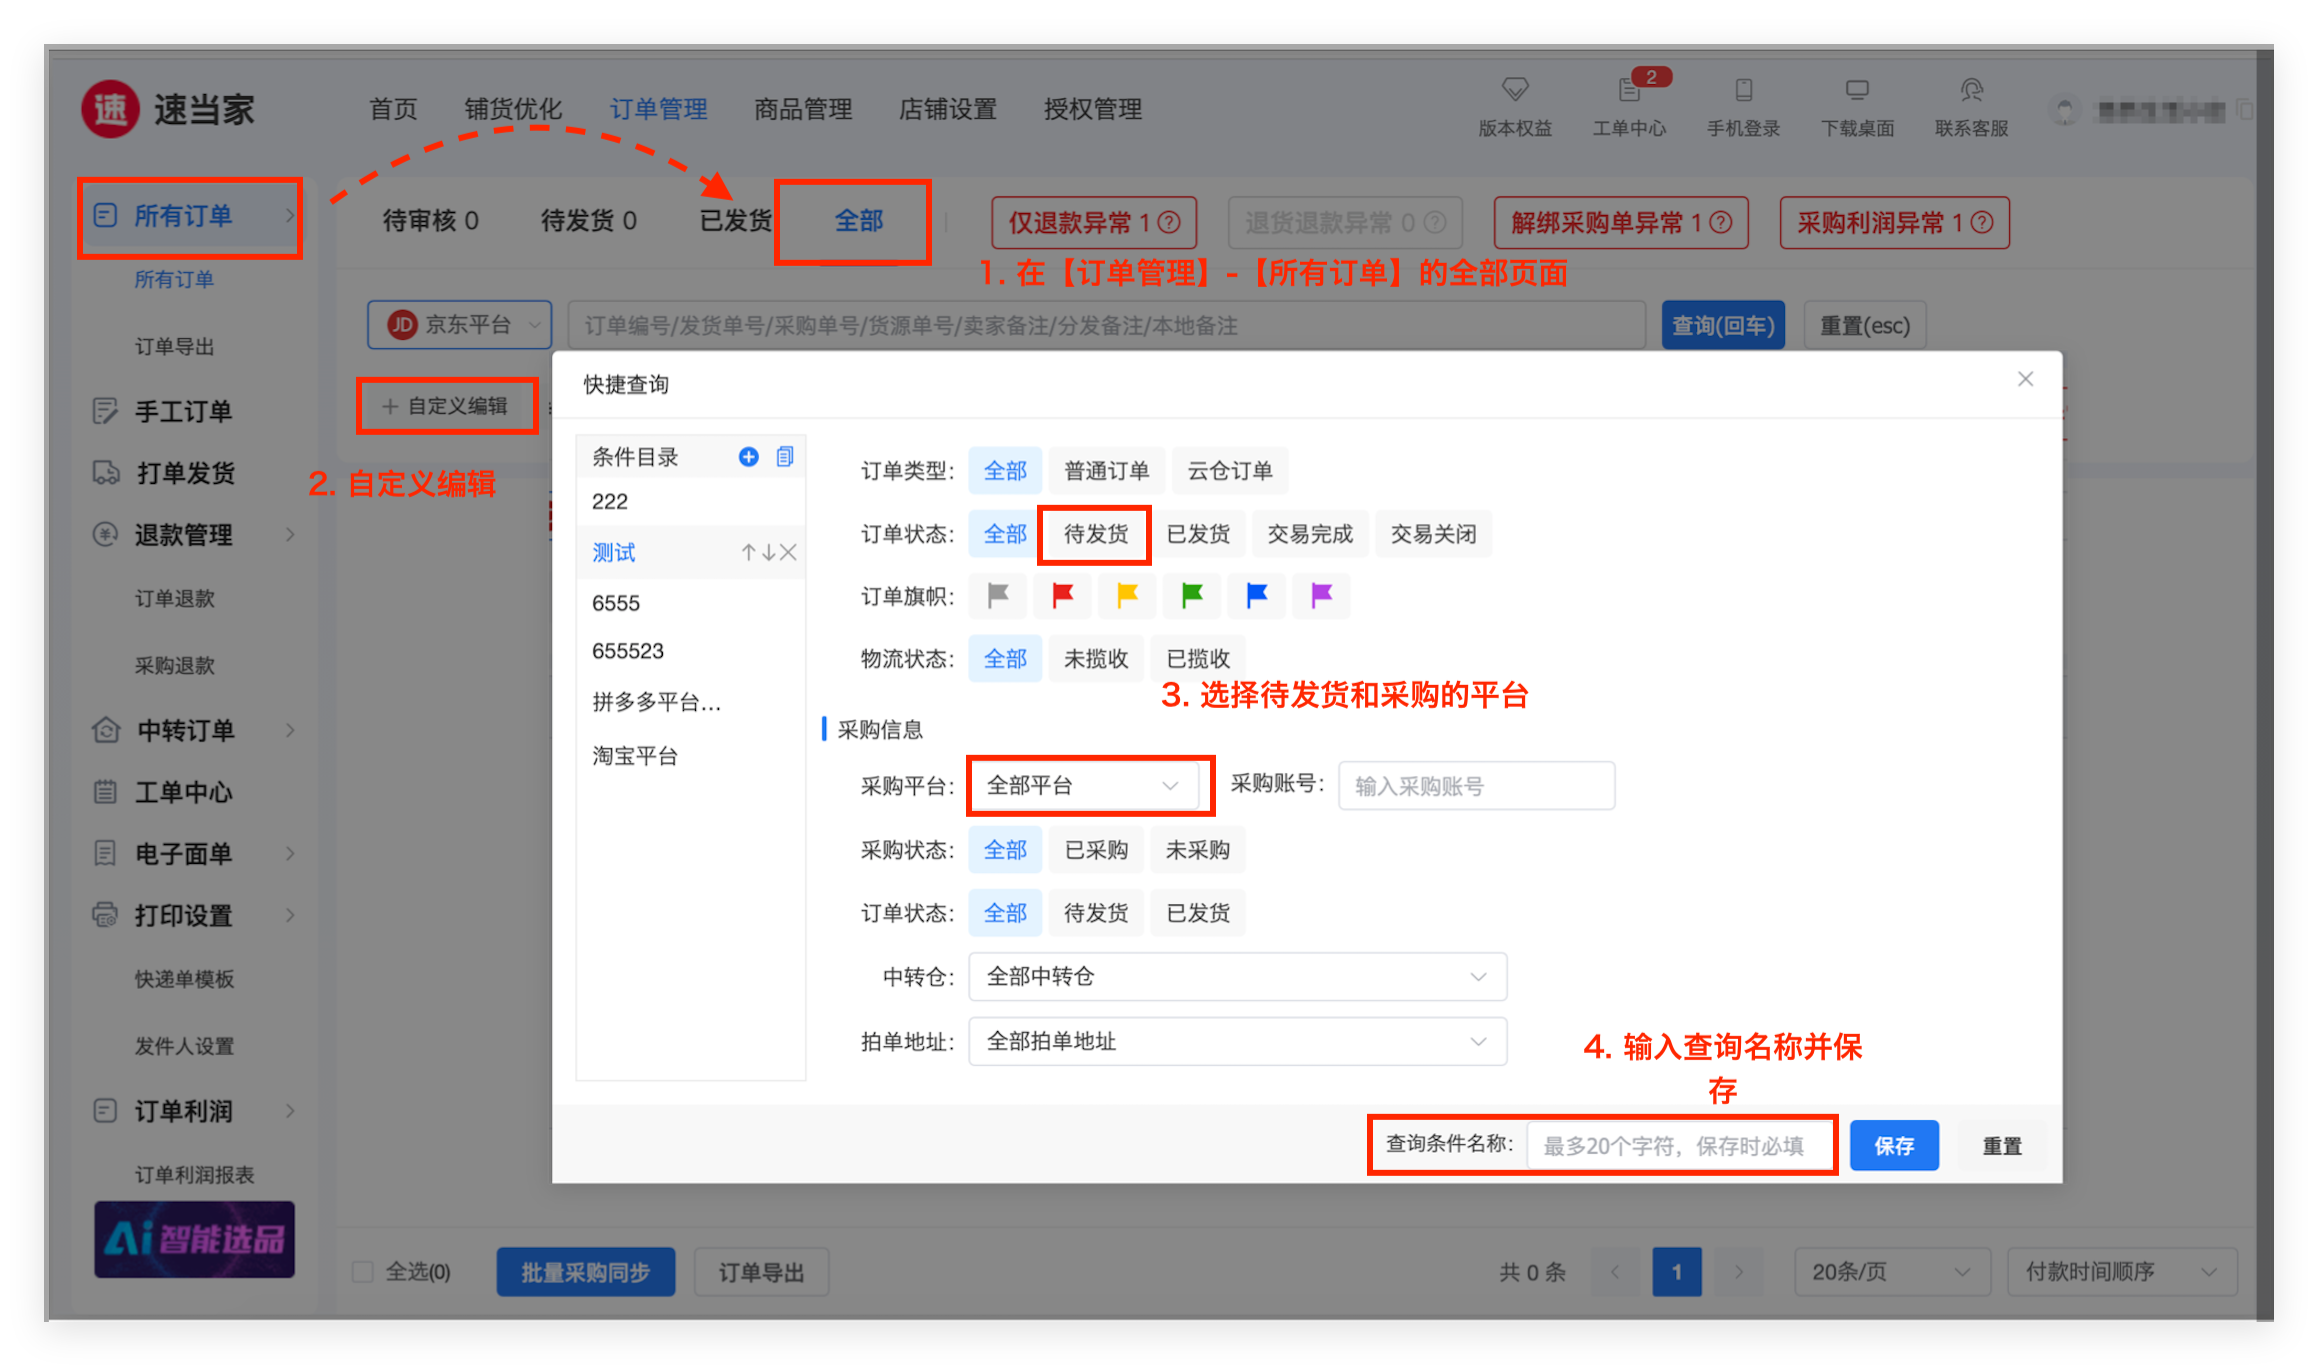Click the 自定义编辑 button
The image size is (2318, 1366).
(x=446, y=406)
